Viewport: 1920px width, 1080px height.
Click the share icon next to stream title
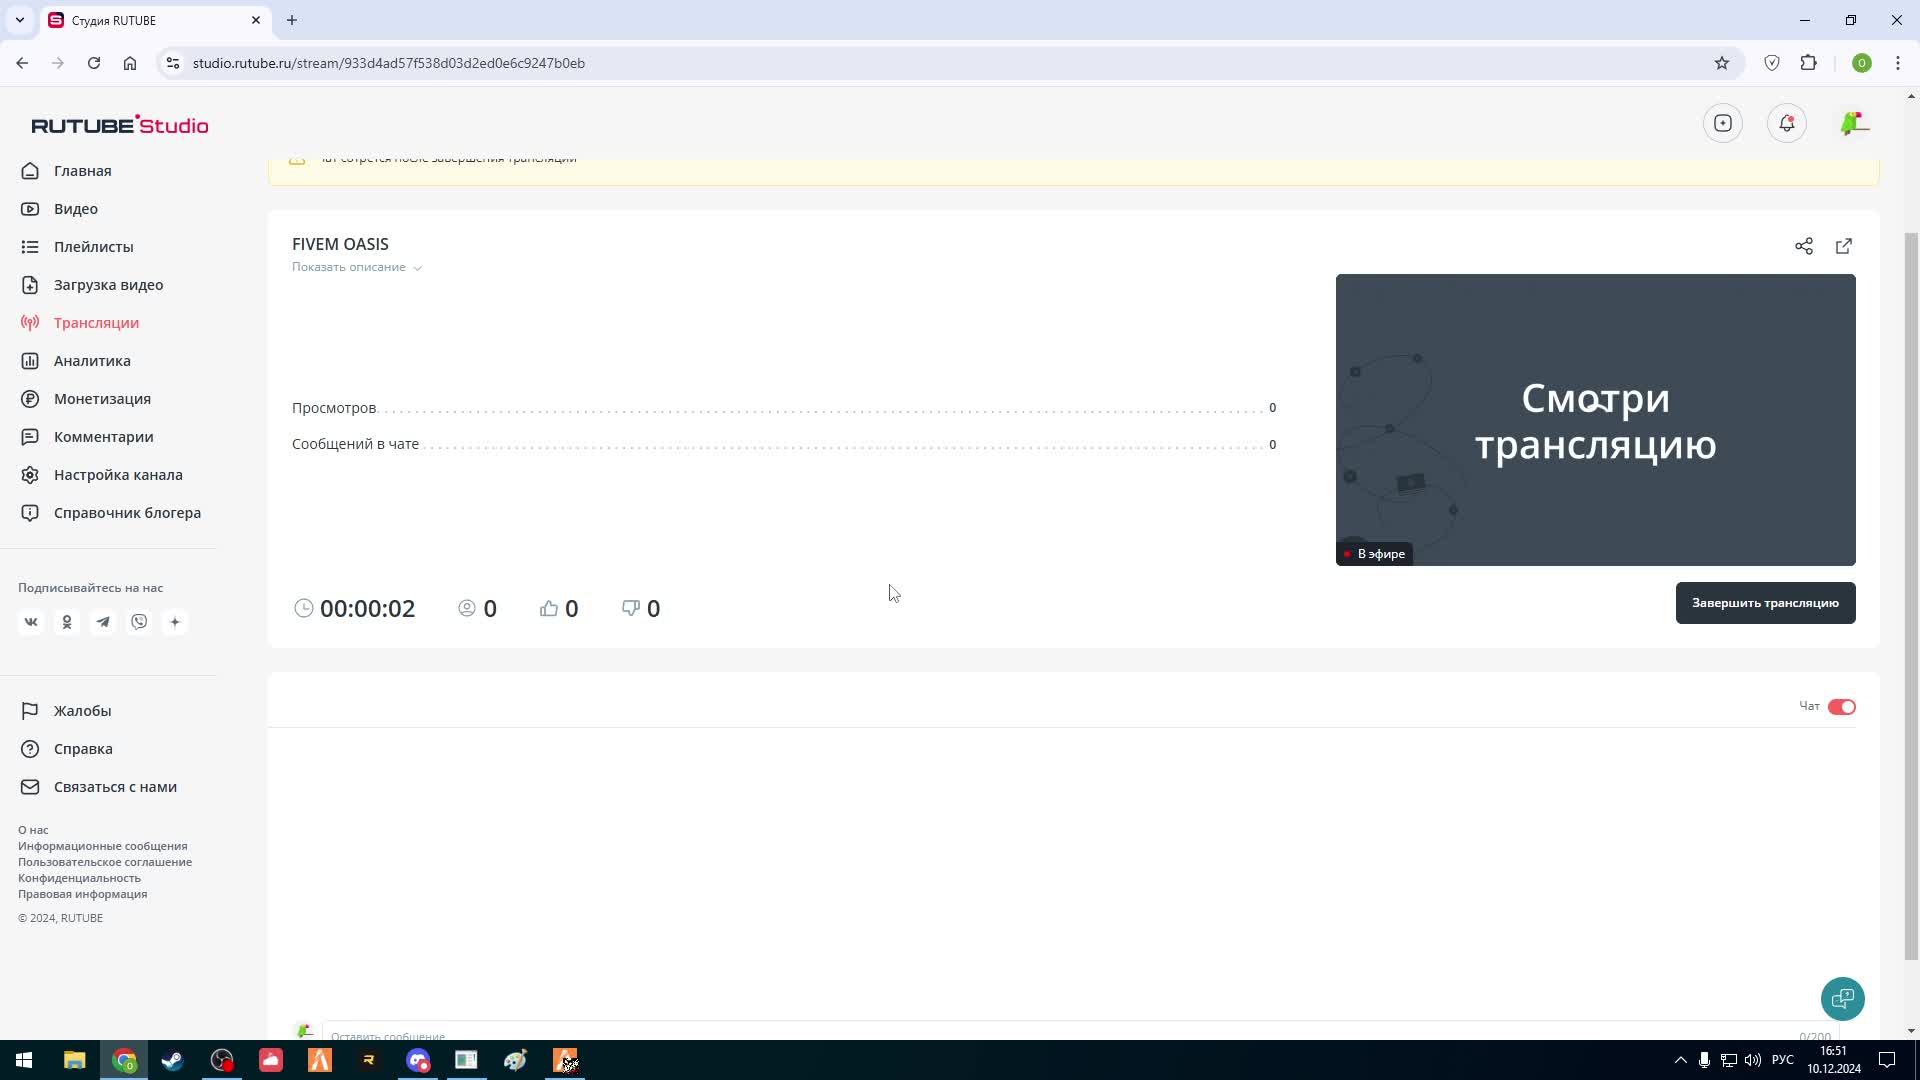point(1803,246)
